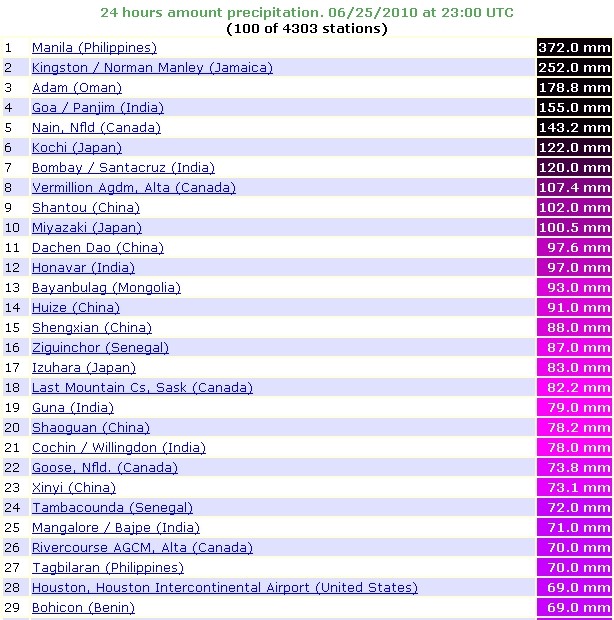Select the 178.8 mm value
The image size is (614, 620).
pyautogui.click(x=574, y=88)
